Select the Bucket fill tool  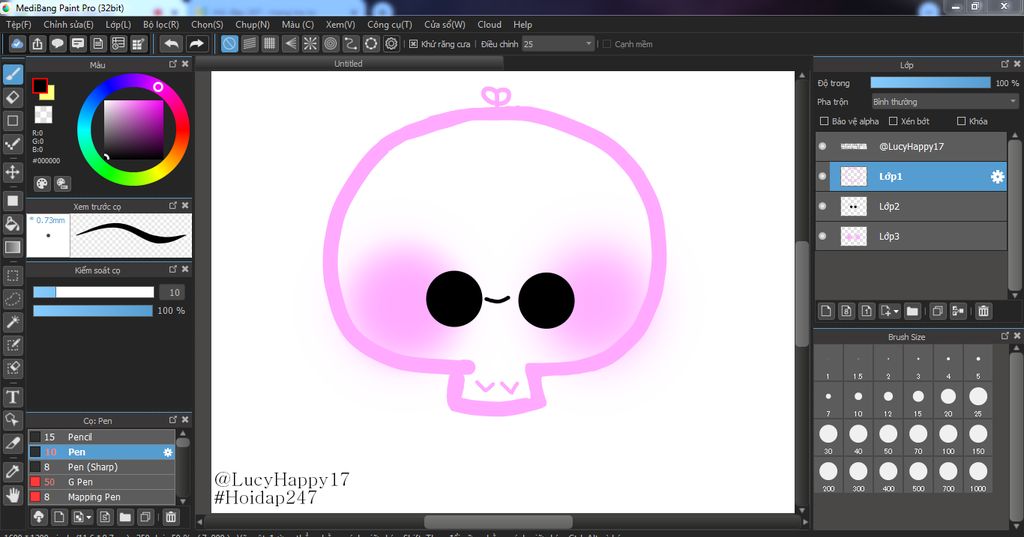[12, 224]
